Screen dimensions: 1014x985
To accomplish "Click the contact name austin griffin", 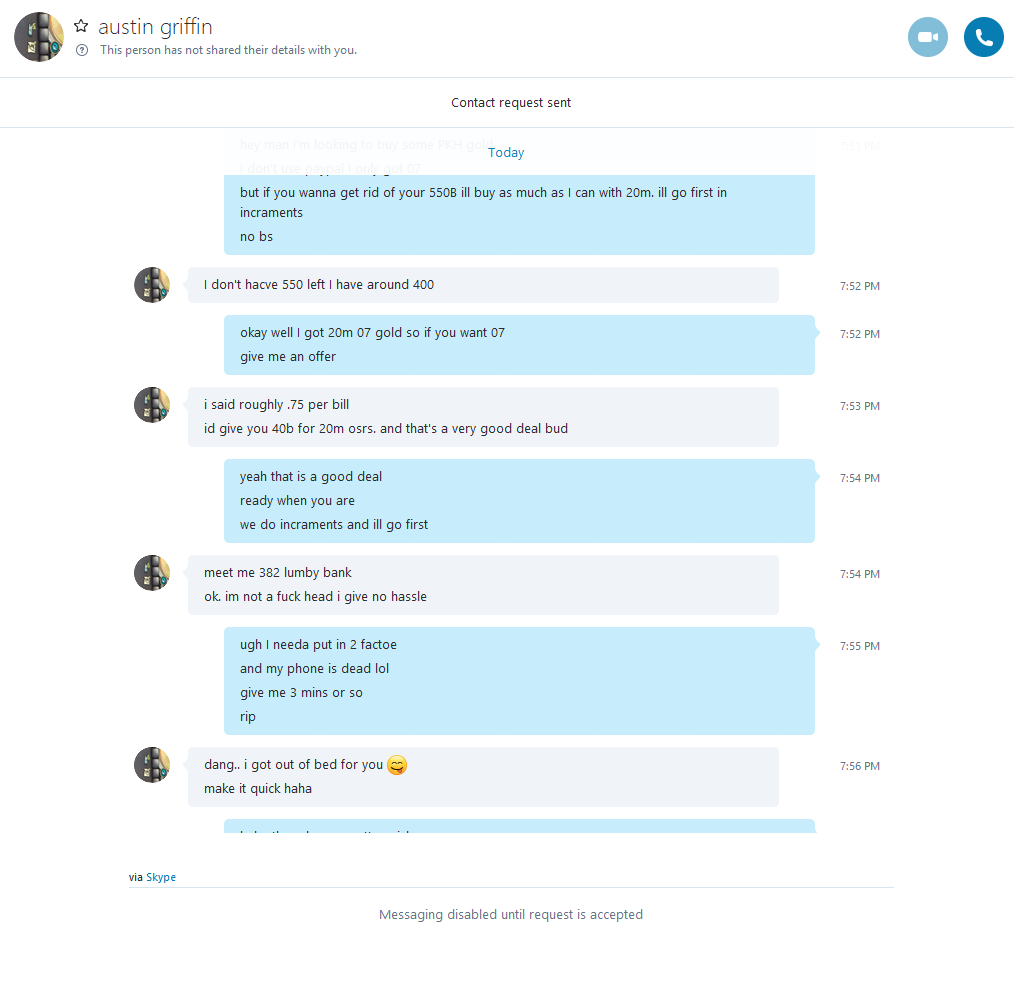I will click(x=155, y=27).
